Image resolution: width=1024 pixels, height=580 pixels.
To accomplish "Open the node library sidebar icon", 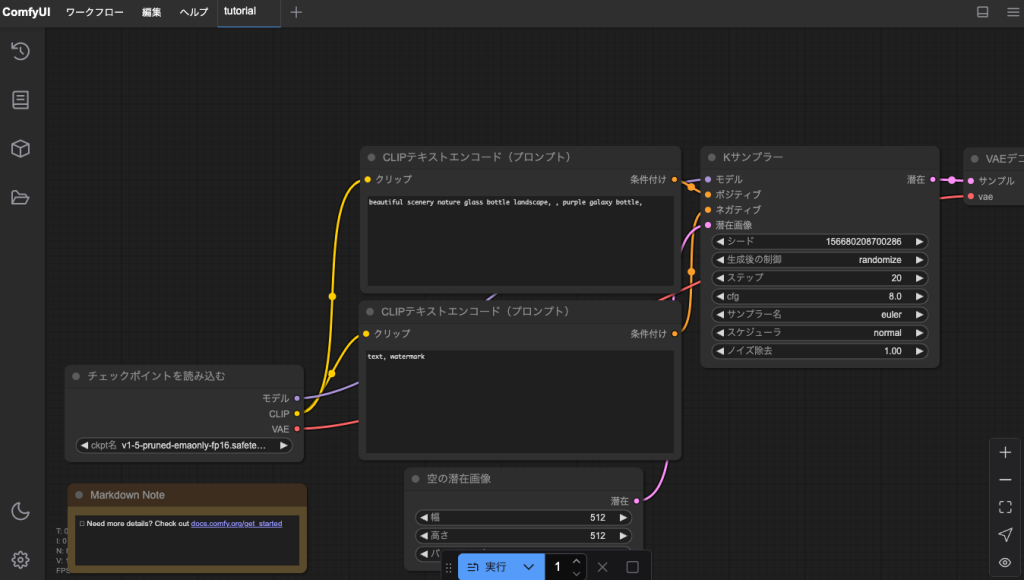I will pos(20,100).
